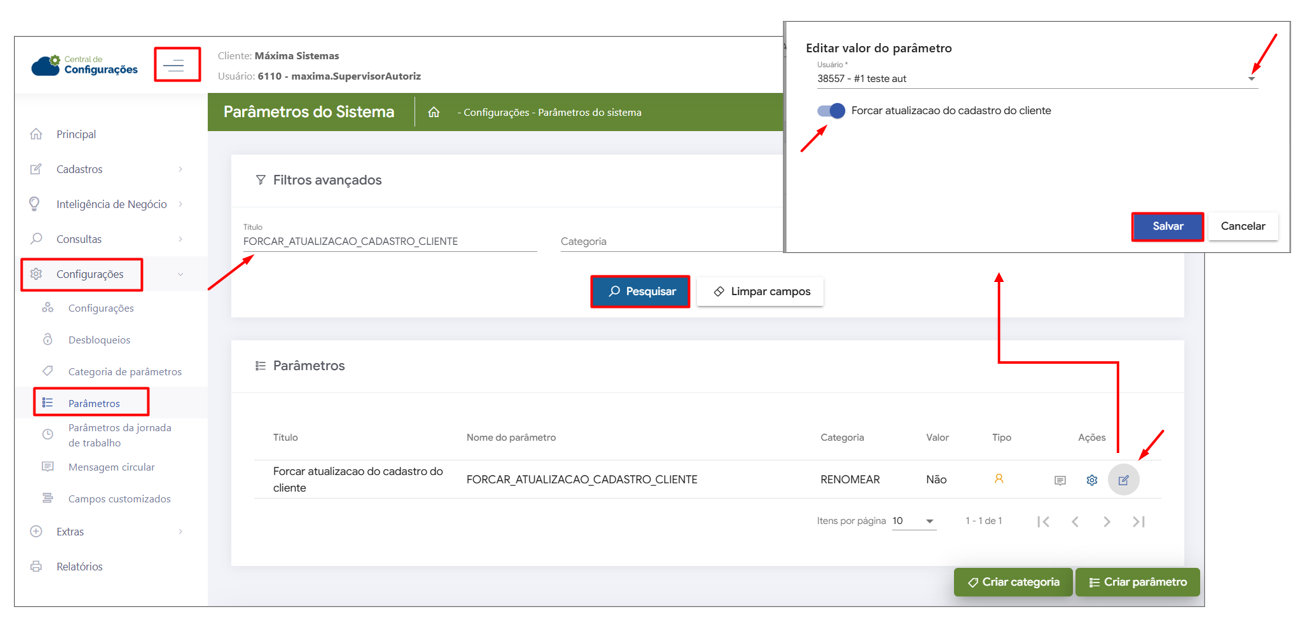Go to next page pagination icon

point(1107,521)
